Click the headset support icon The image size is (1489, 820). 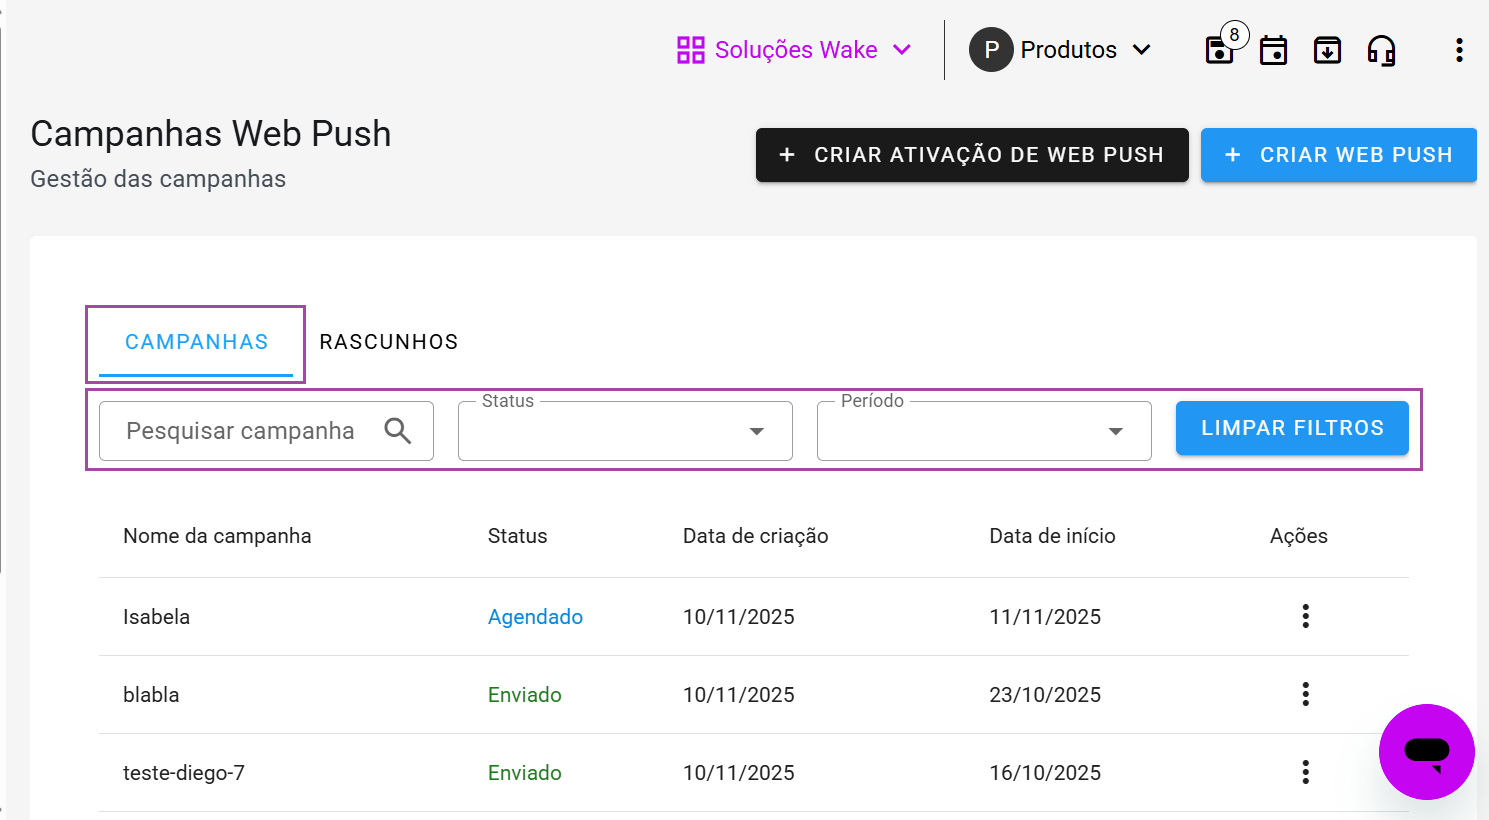[x=1381, y=50]
